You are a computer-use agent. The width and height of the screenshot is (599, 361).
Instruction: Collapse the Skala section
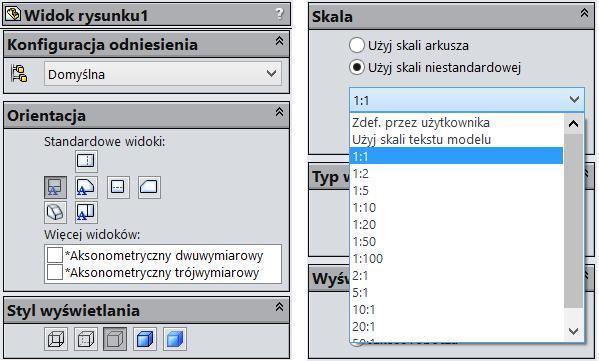click(x=584, y=13)
